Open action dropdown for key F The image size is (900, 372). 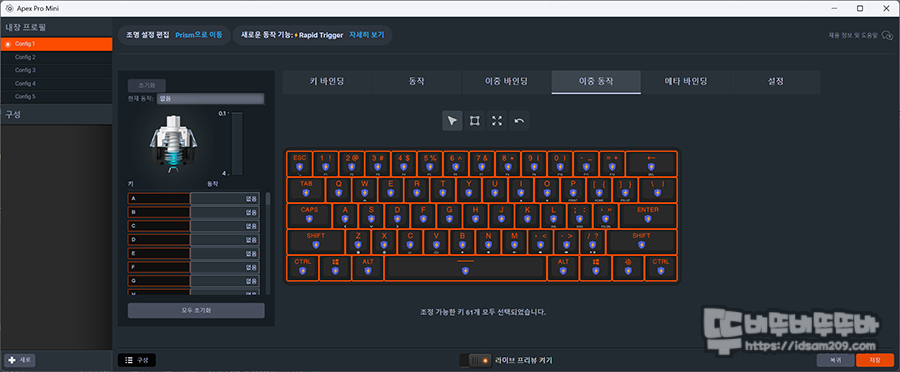225,268
